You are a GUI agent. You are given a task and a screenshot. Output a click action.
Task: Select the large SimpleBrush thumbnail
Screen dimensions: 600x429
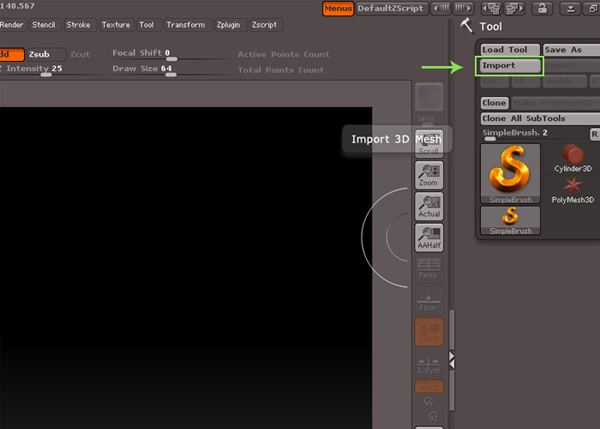click(x=510, y=173)
